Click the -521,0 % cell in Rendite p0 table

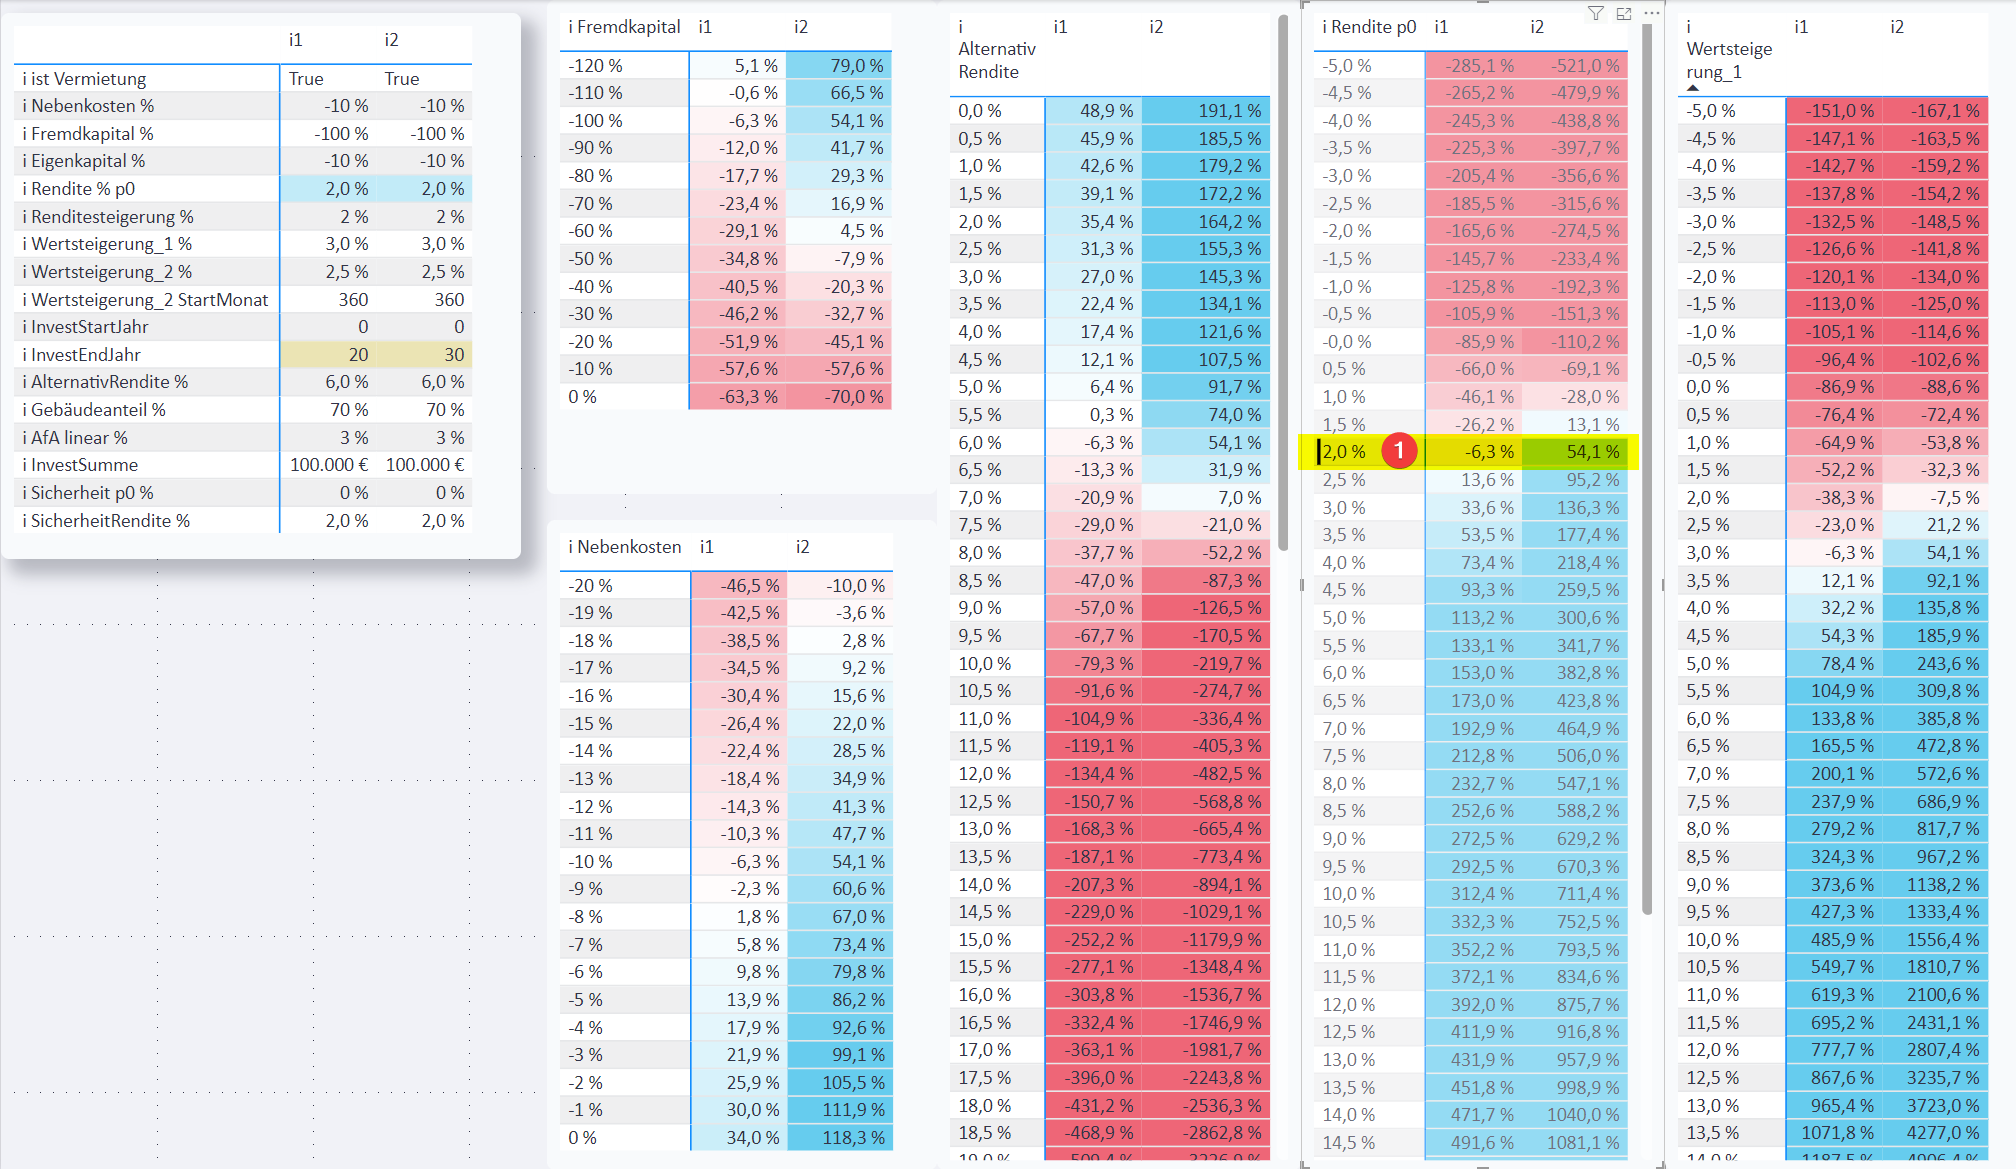click(1576, 66)
